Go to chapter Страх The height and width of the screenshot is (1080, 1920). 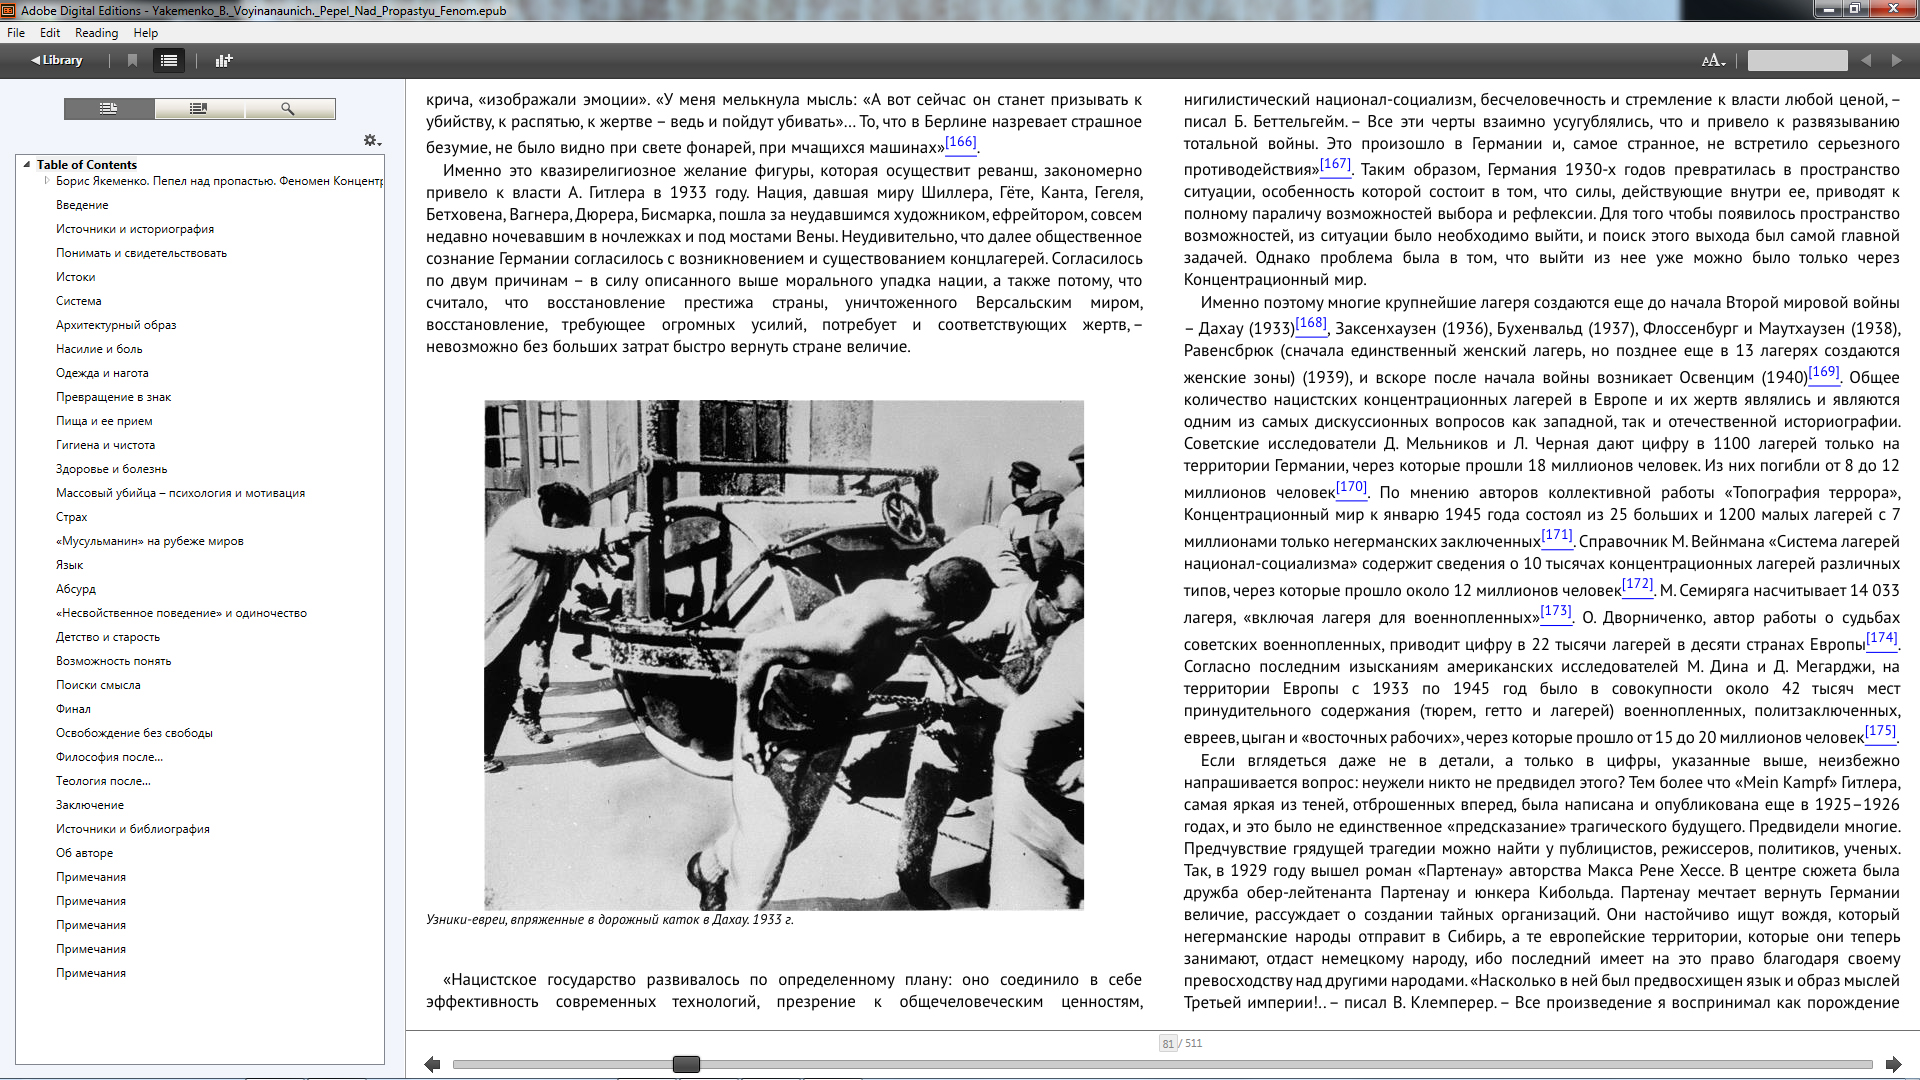pos(72,517)
